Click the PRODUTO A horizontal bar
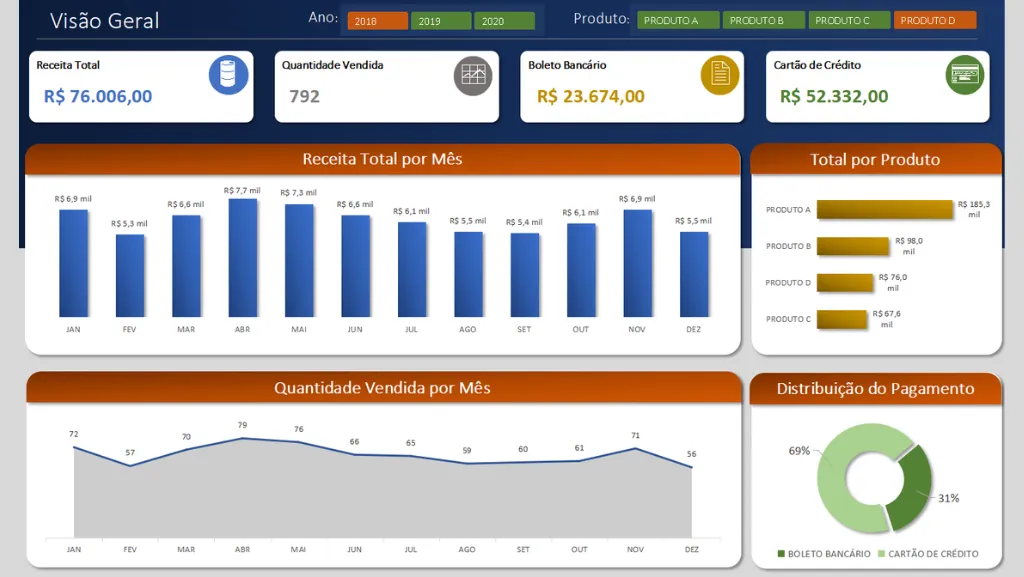Viewport: 1024px width, 577px height. [x=885, y=210]
